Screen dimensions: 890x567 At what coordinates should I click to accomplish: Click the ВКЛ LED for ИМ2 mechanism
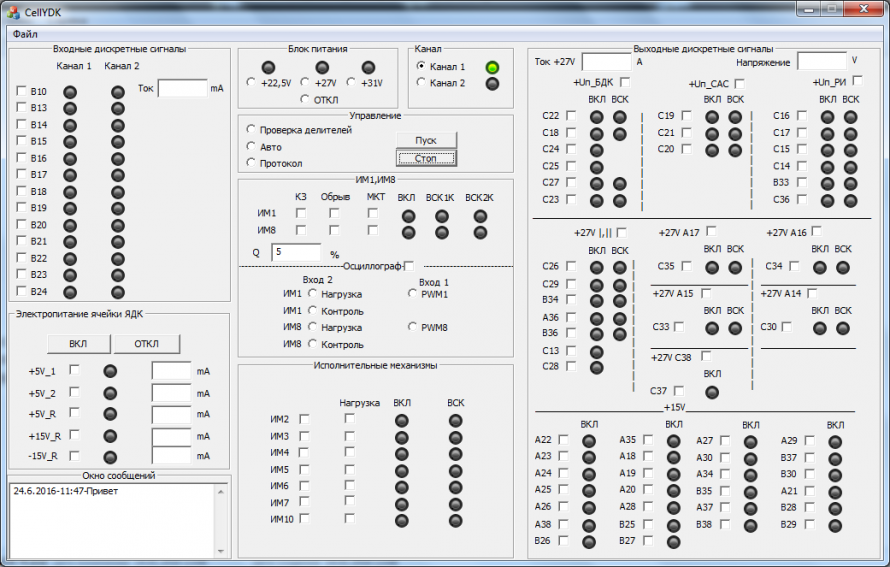click(x=402, y=420)
